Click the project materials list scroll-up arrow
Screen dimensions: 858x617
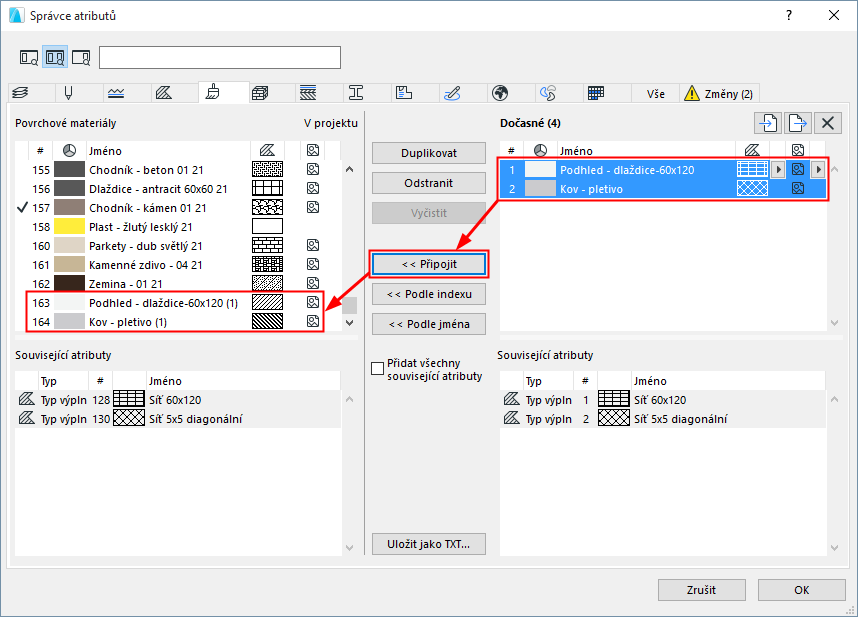tap(350, 170)
